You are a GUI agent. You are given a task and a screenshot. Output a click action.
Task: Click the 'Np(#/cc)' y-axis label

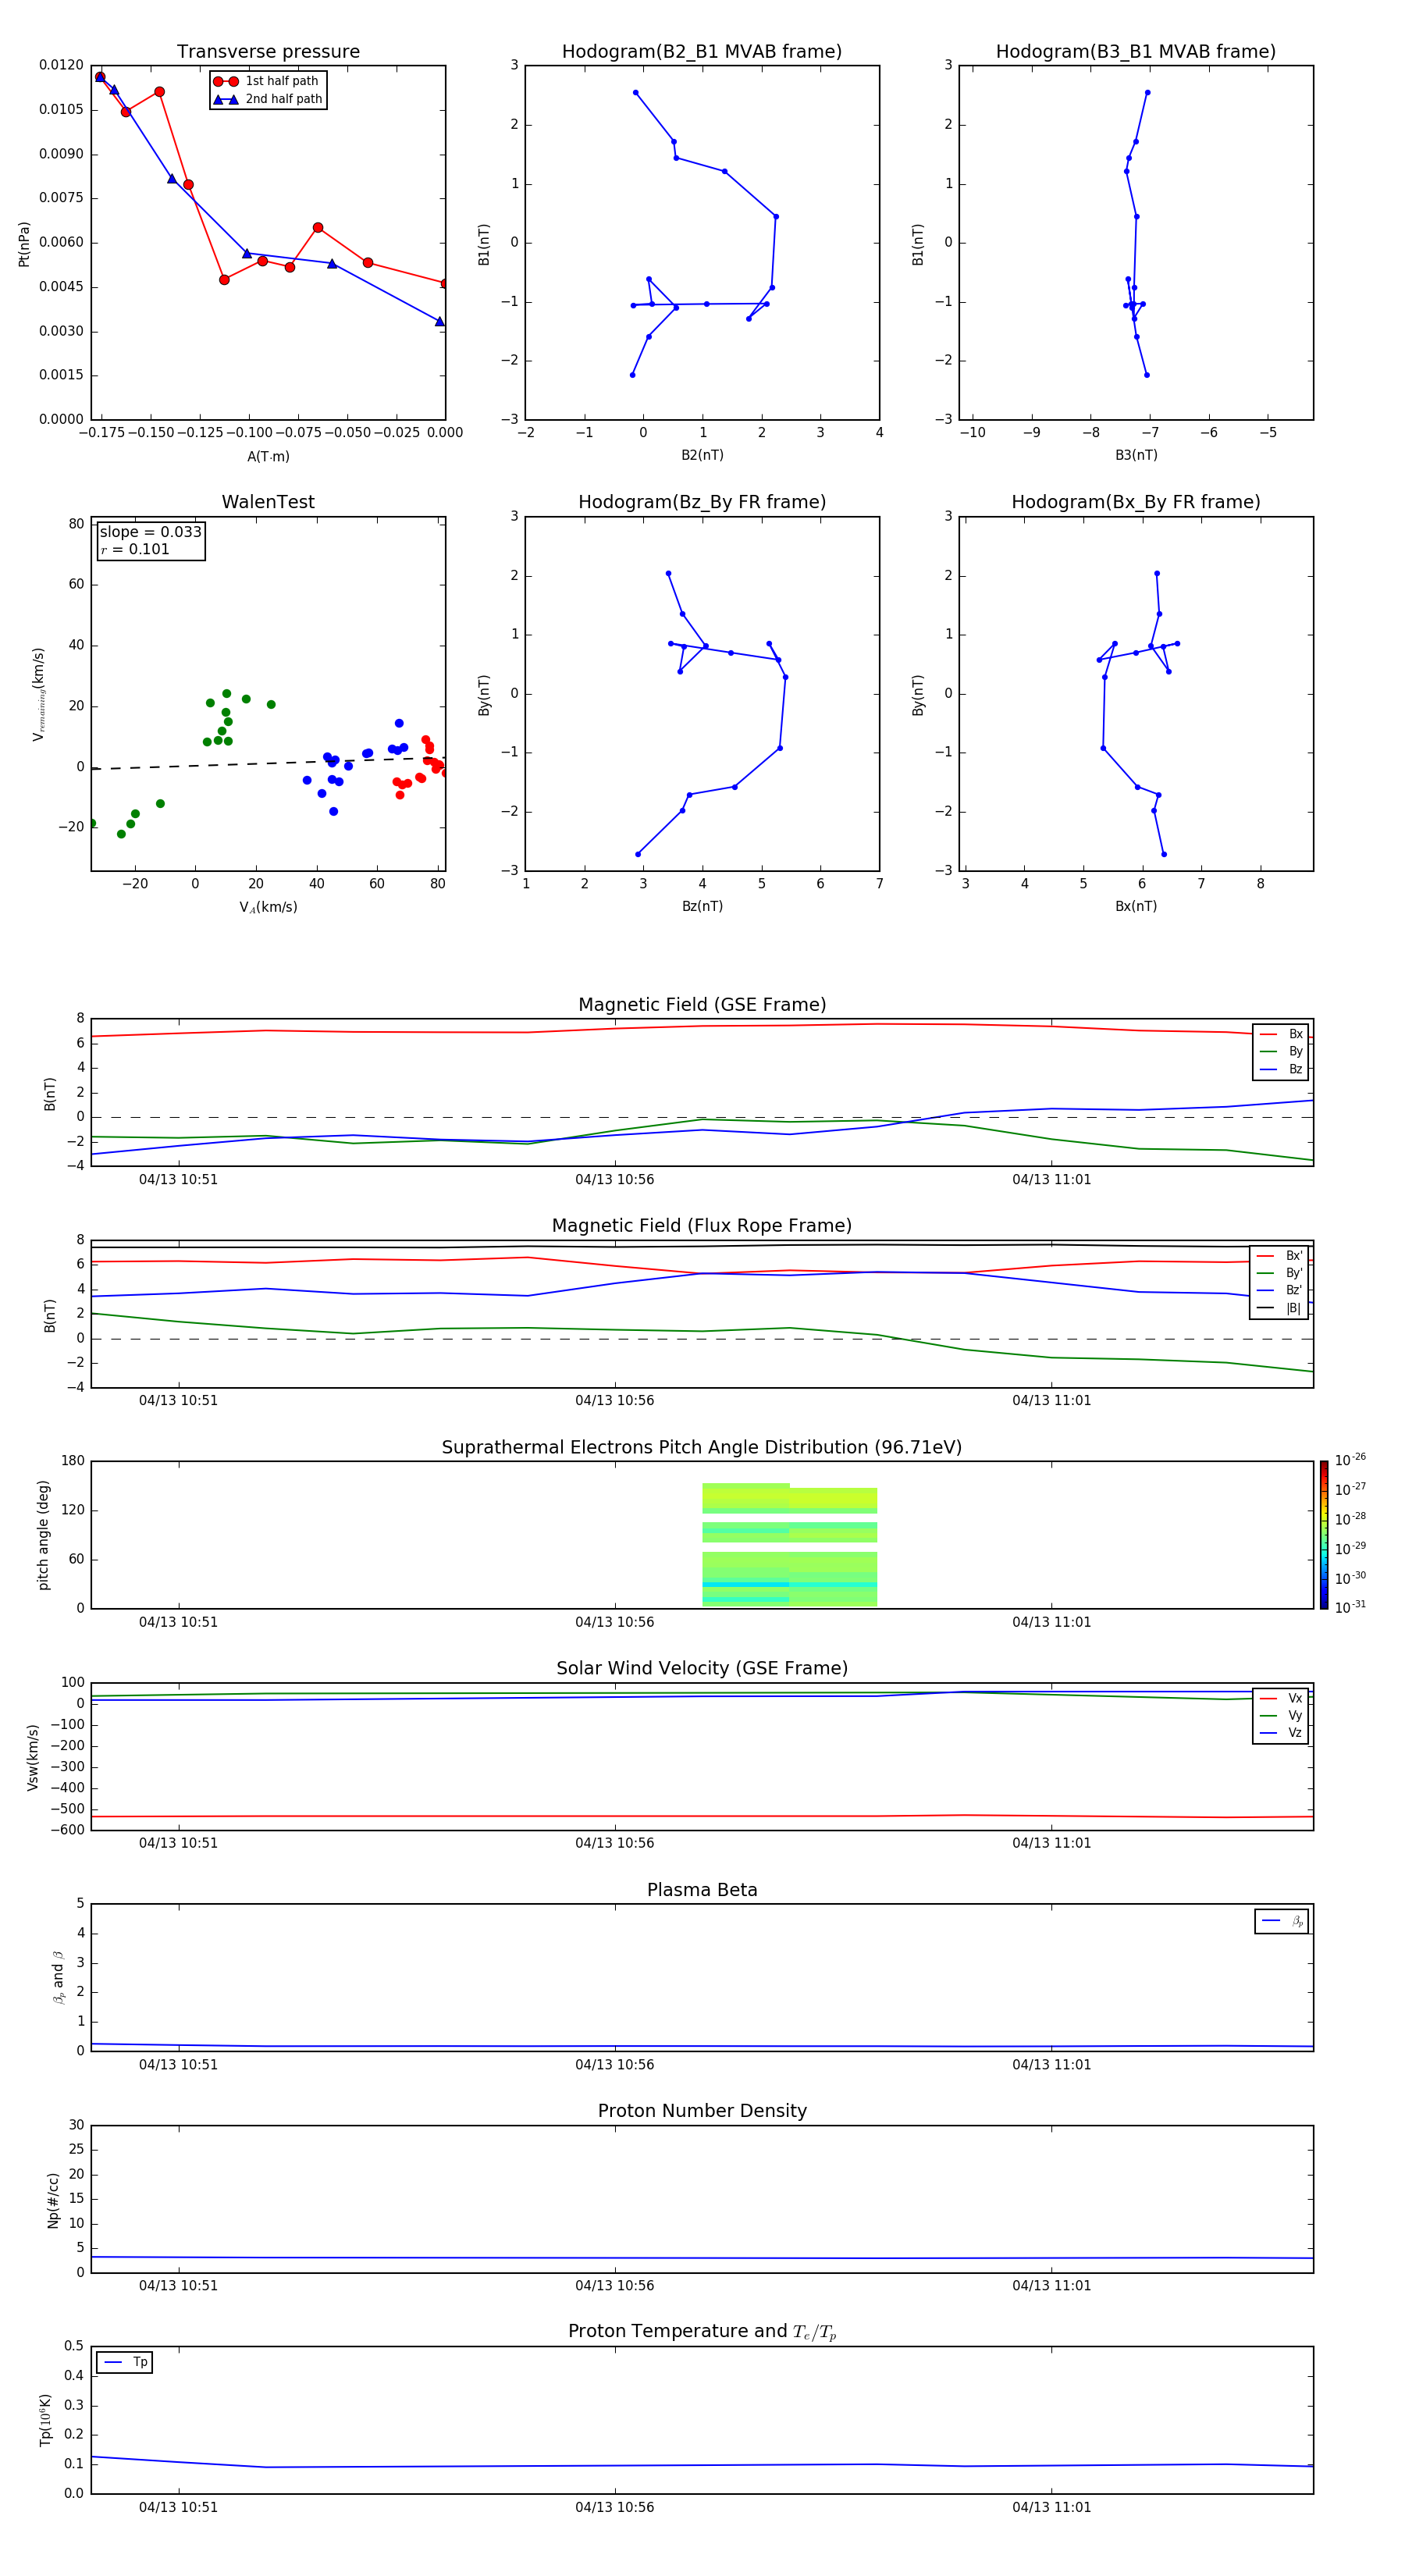[53, 2199]
